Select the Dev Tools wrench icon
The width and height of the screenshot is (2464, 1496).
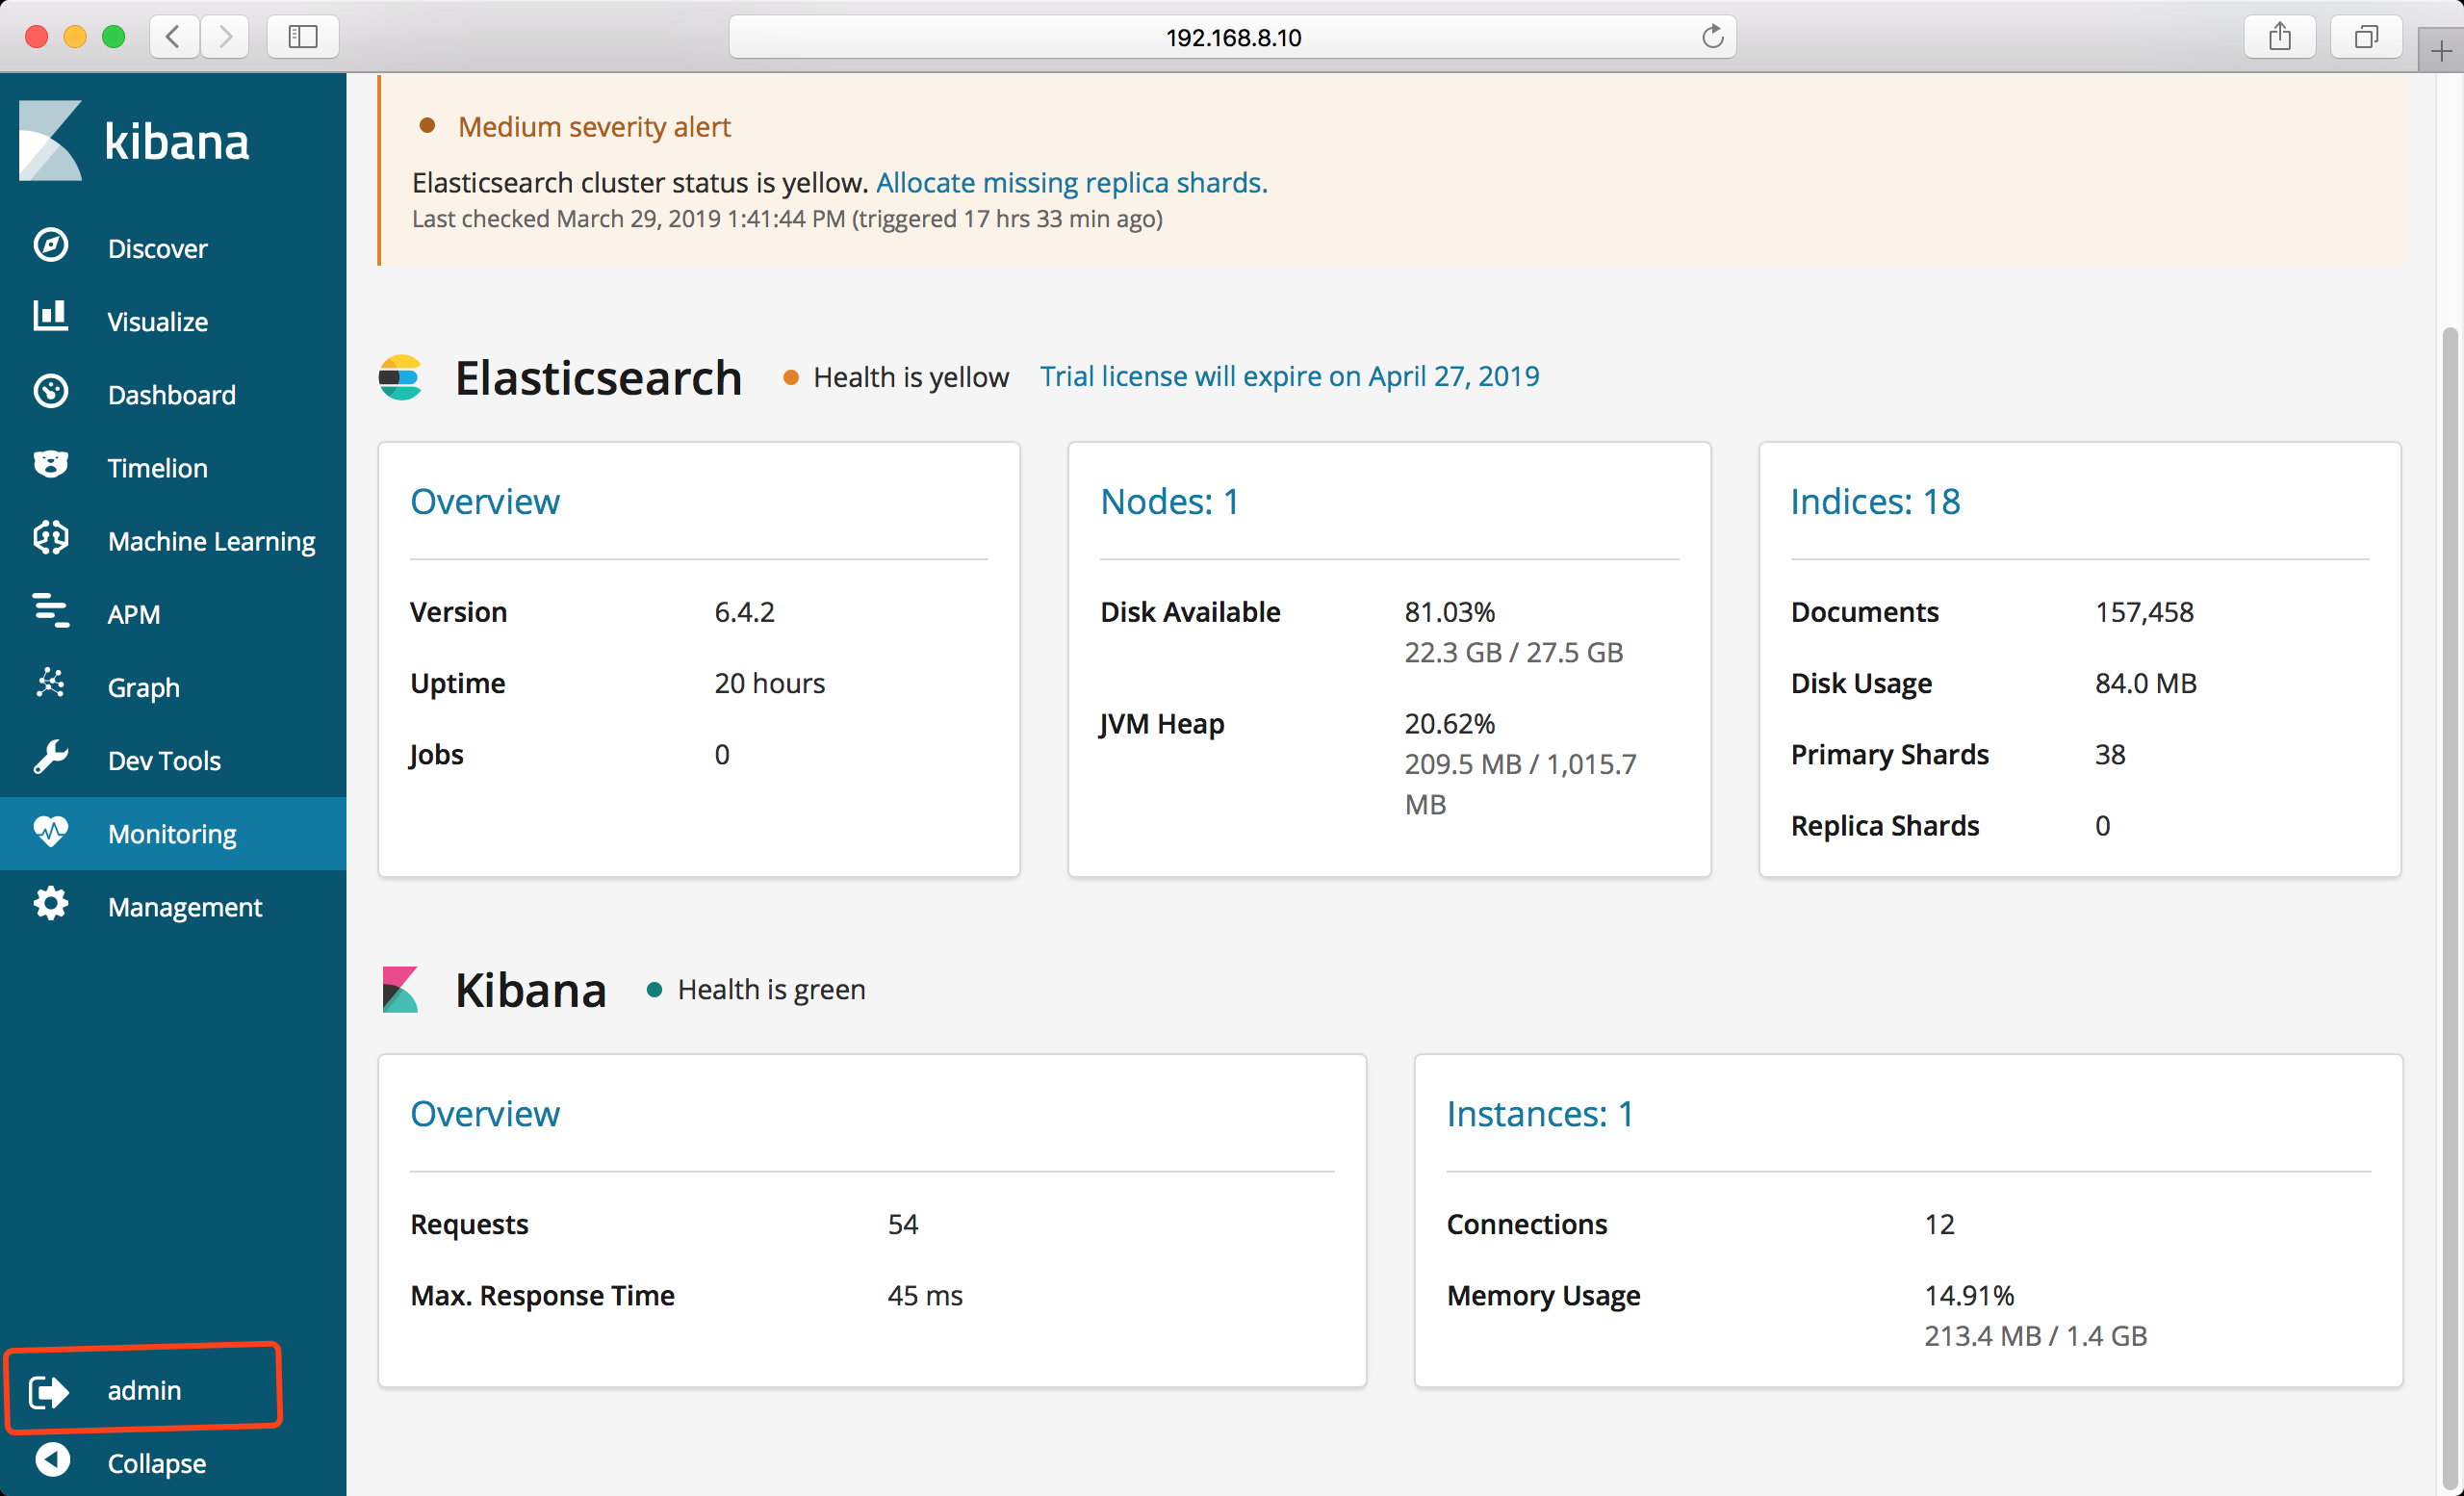coord(50,758)
